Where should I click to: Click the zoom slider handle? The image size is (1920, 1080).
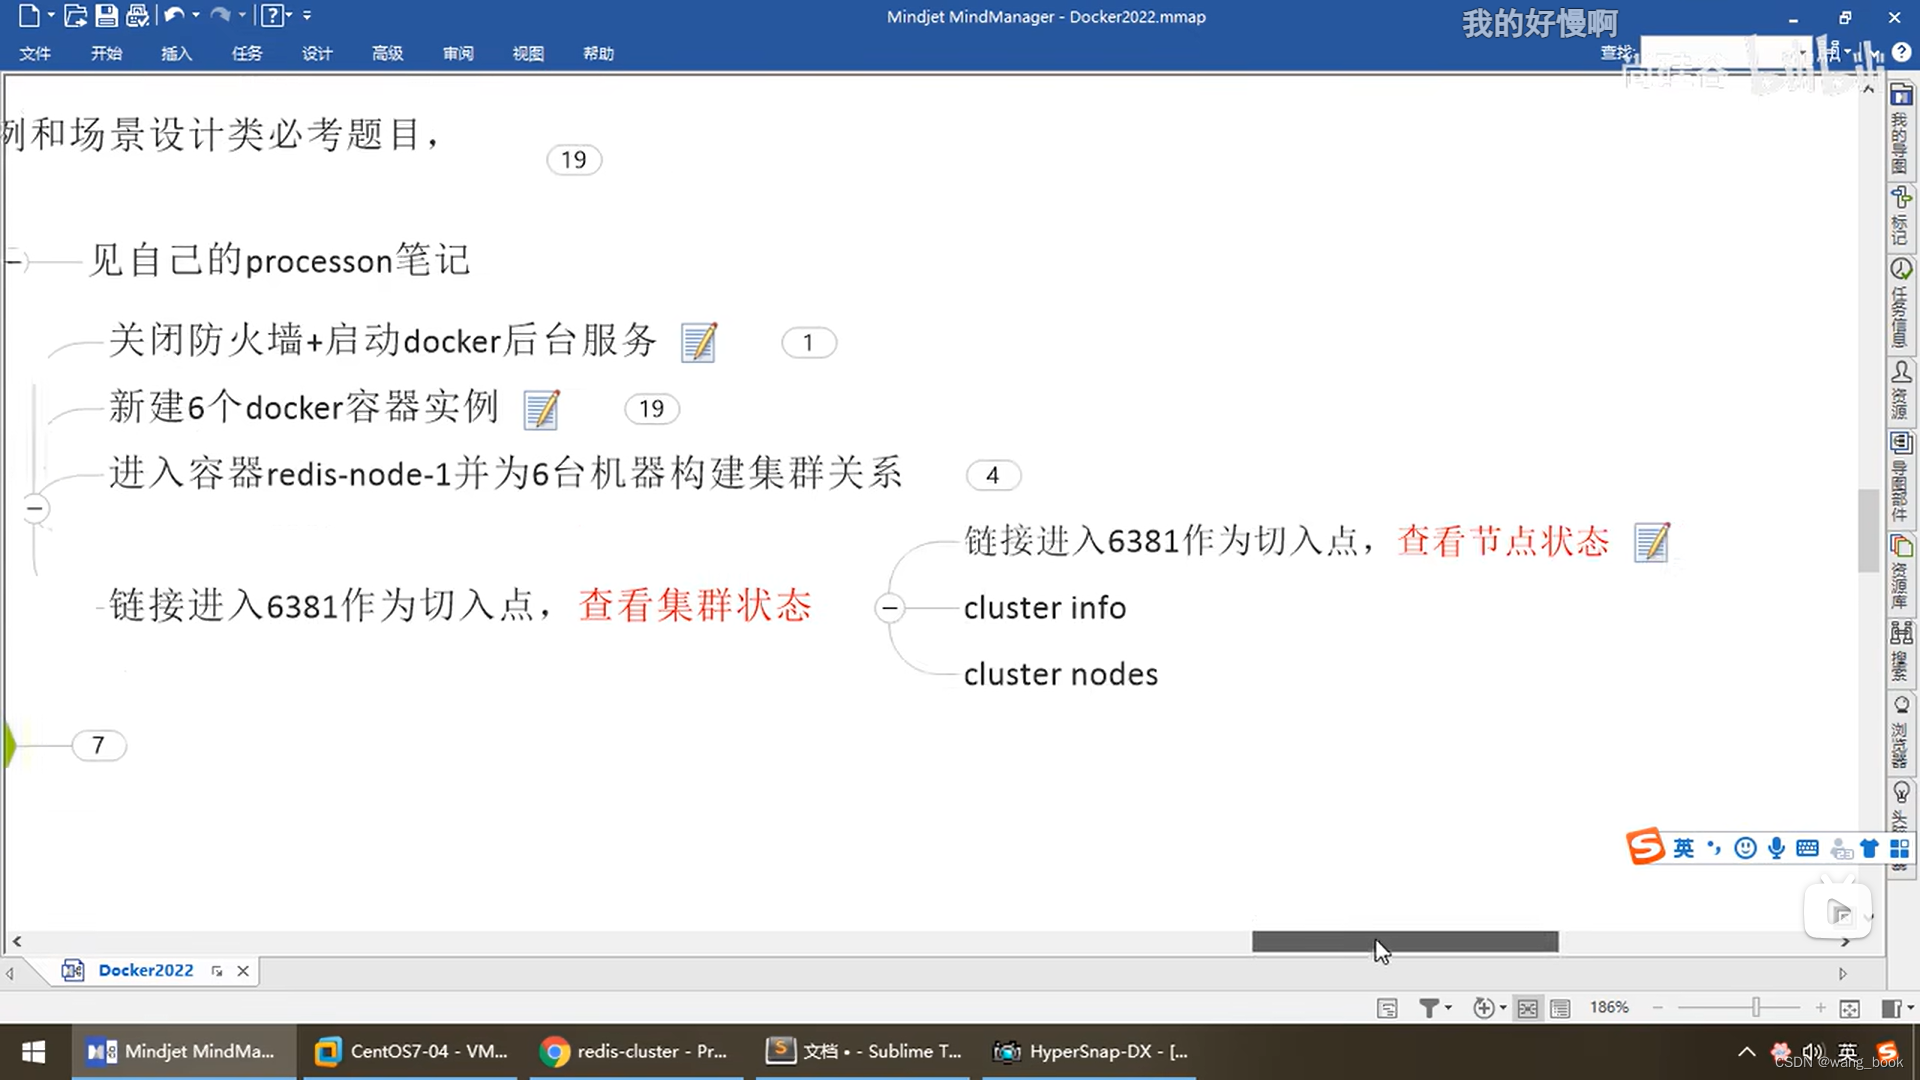tap(1755, 1008)
